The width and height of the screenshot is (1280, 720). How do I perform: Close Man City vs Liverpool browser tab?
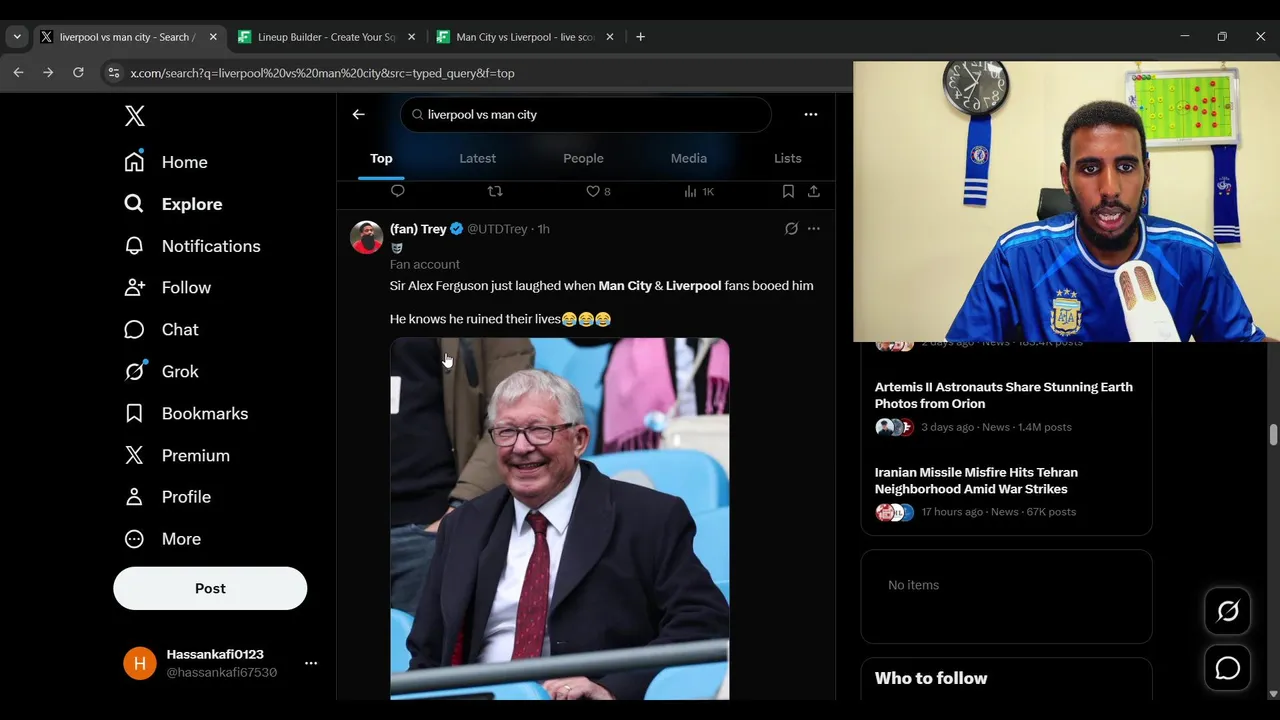[609, 37]
